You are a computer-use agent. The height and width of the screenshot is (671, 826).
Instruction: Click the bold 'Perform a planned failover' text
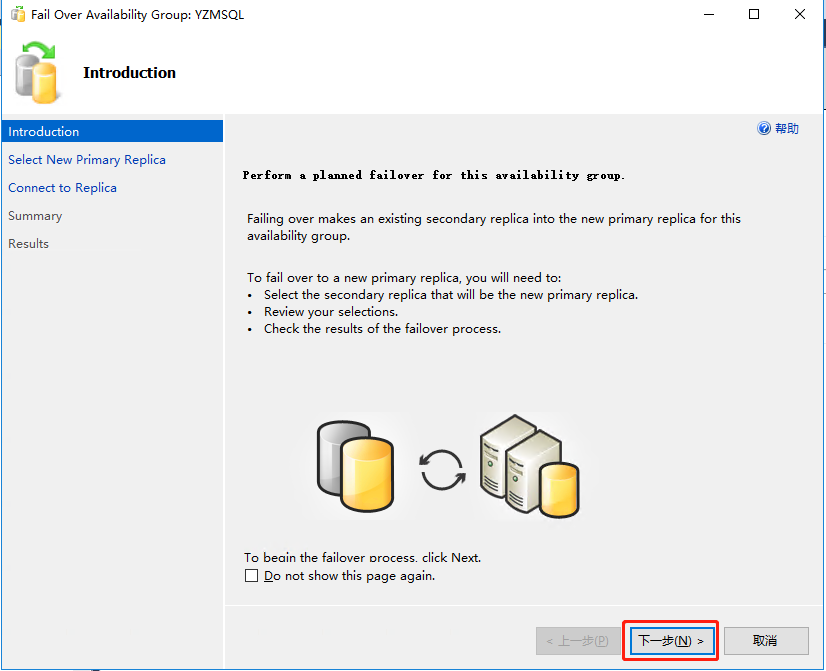click(x=433, y=175)
